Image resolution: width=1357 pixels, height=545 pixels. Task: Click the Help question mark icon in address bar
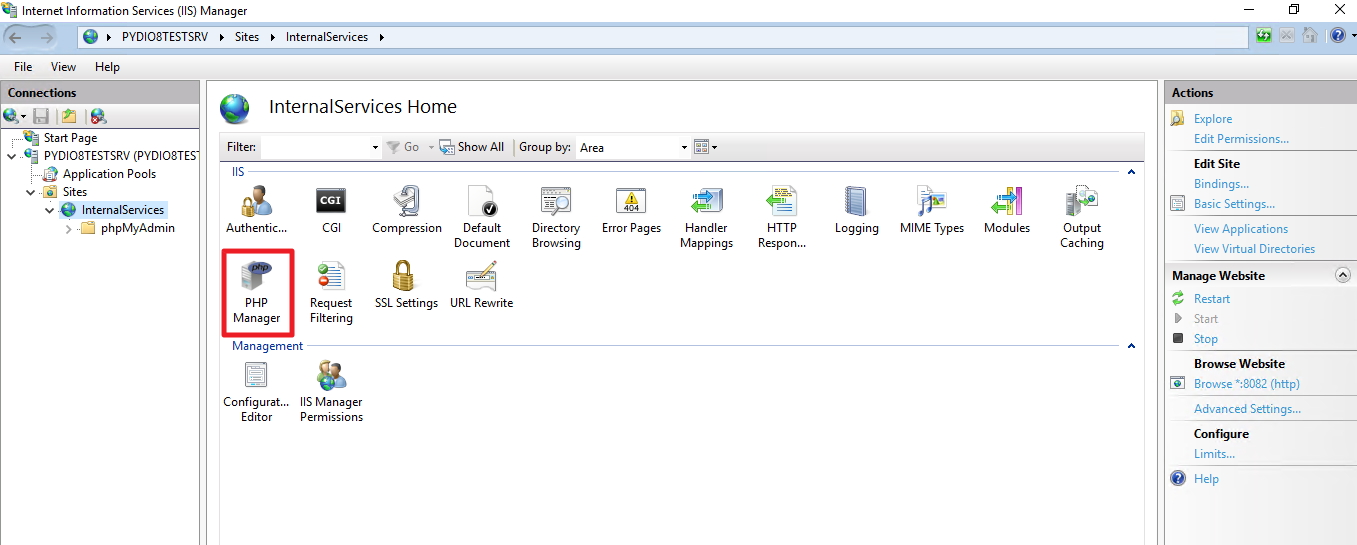click(x=1337, y=36)
